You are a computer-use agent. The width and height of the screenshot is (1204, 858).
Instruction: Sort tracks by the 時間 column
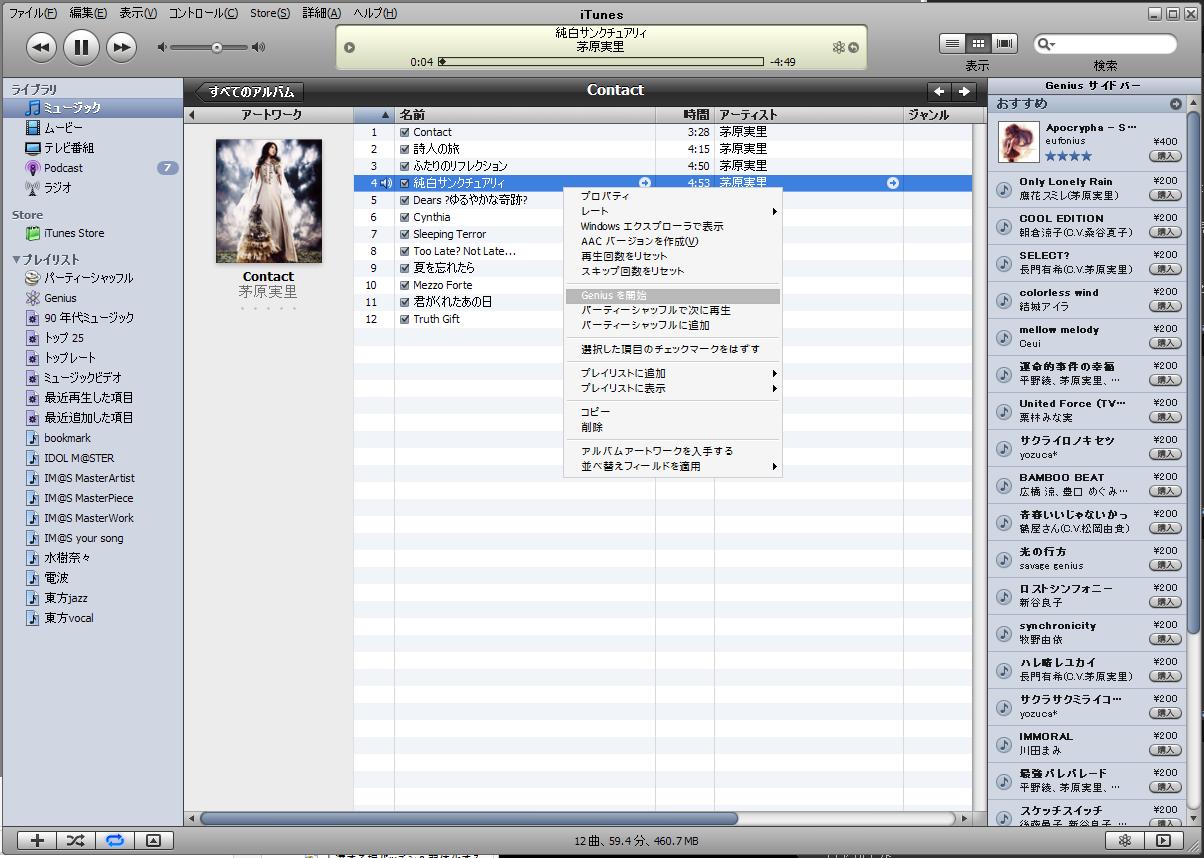[x=685, y=115]
